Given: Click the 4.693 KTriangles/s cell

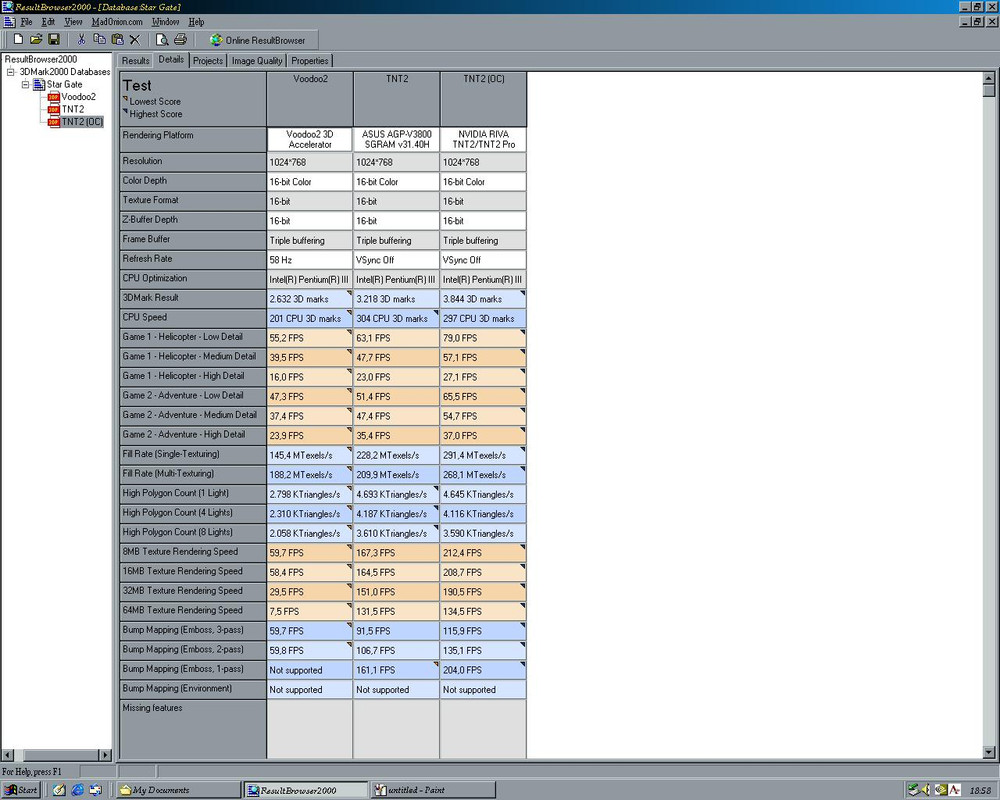Looking at the screenshot, I should point(397,494).
